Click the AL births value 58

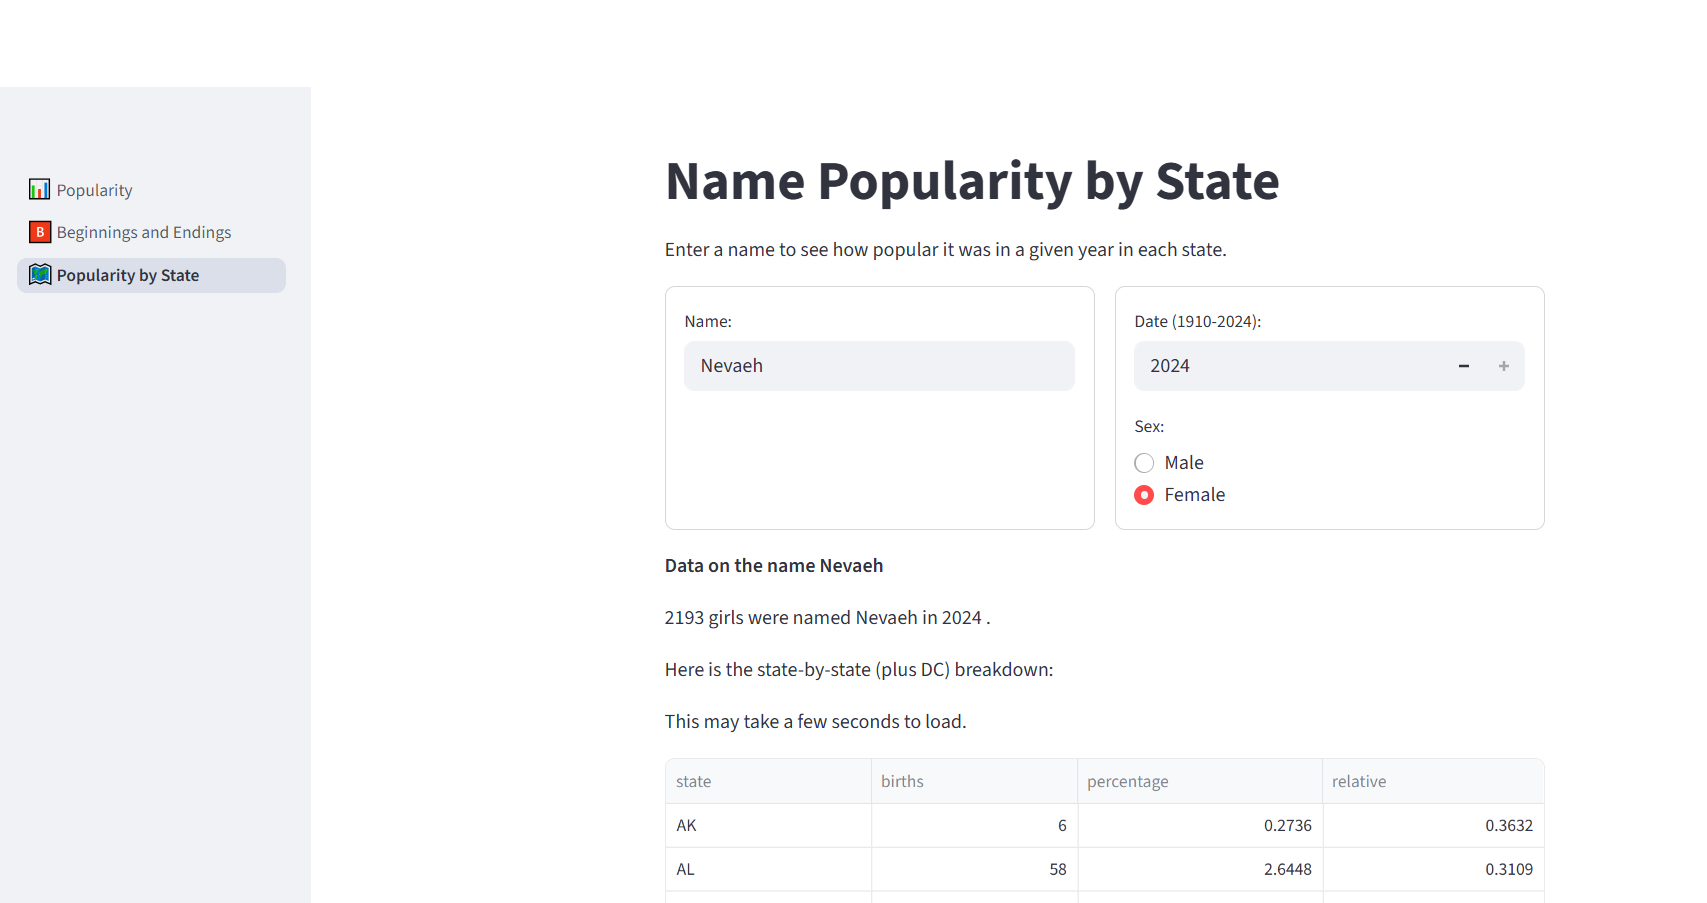click(1057, 869)
